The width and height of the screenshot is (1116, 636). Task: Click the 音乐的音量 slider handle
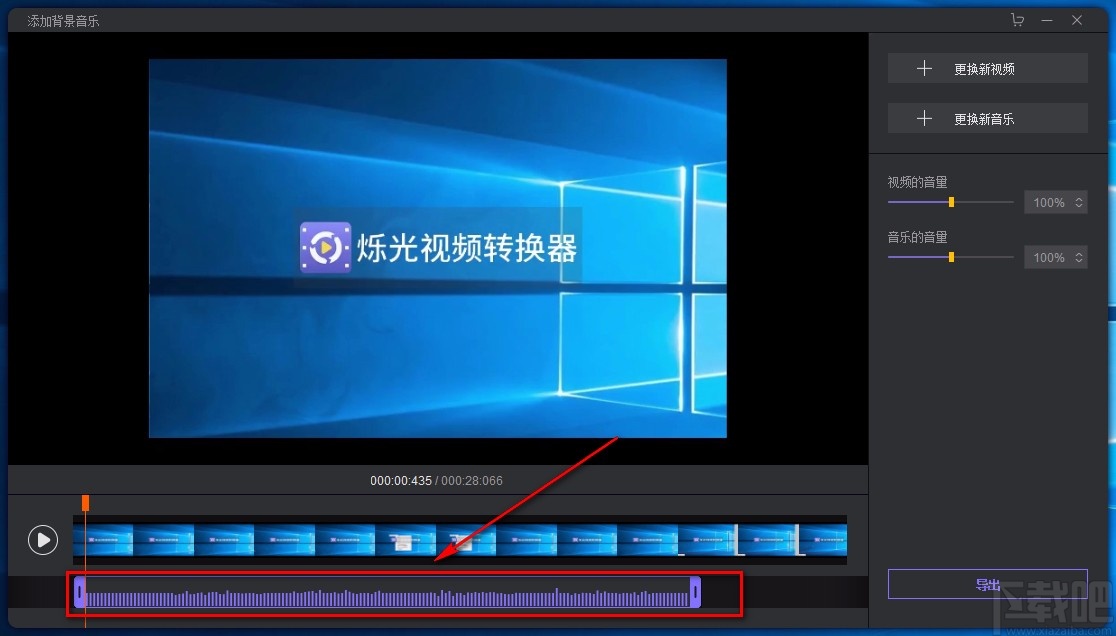pos(951,257)
